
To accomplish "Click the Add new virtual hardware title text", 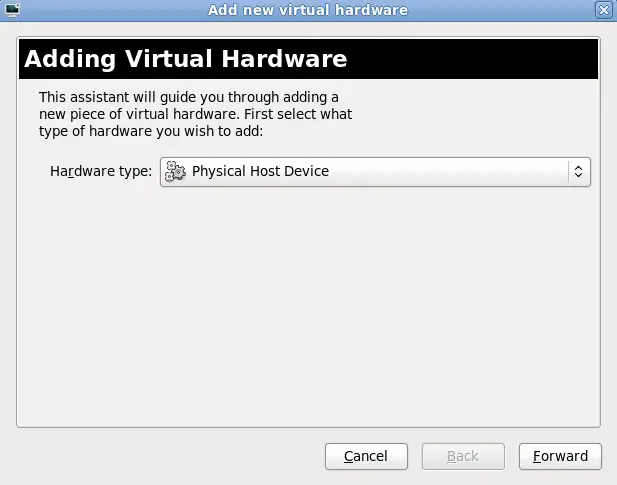I will 308,10.
